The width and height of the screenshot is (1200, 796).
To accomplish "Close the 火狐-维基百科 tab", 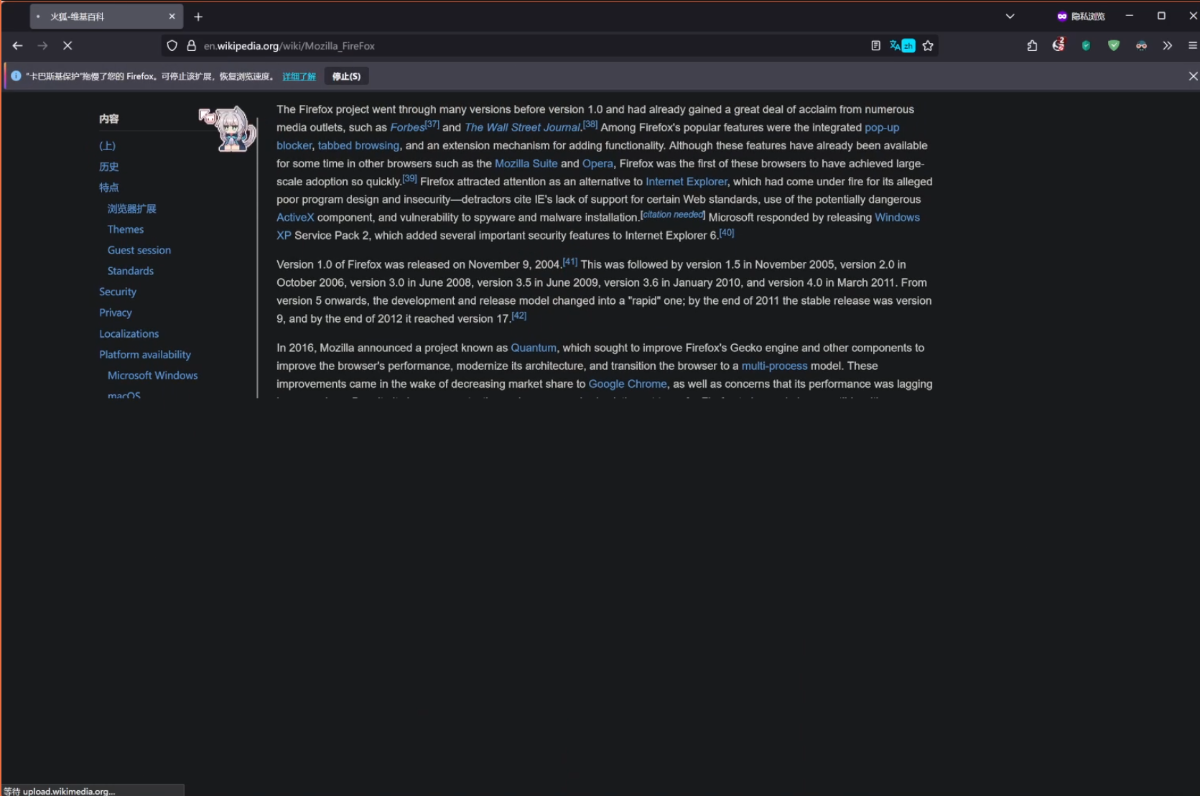I will click(172, 17).
